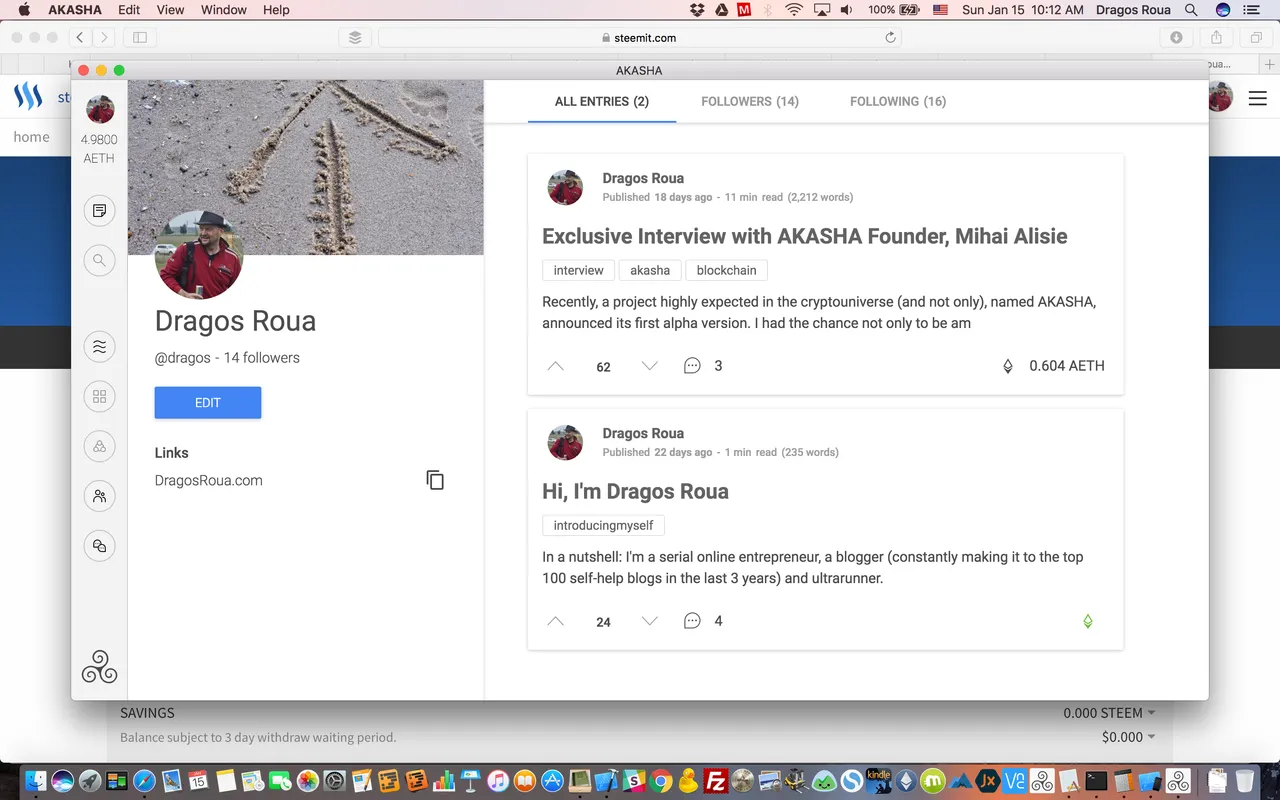Open the Window menu in the menu bar

pyautogui.click(x=224, y=10)
